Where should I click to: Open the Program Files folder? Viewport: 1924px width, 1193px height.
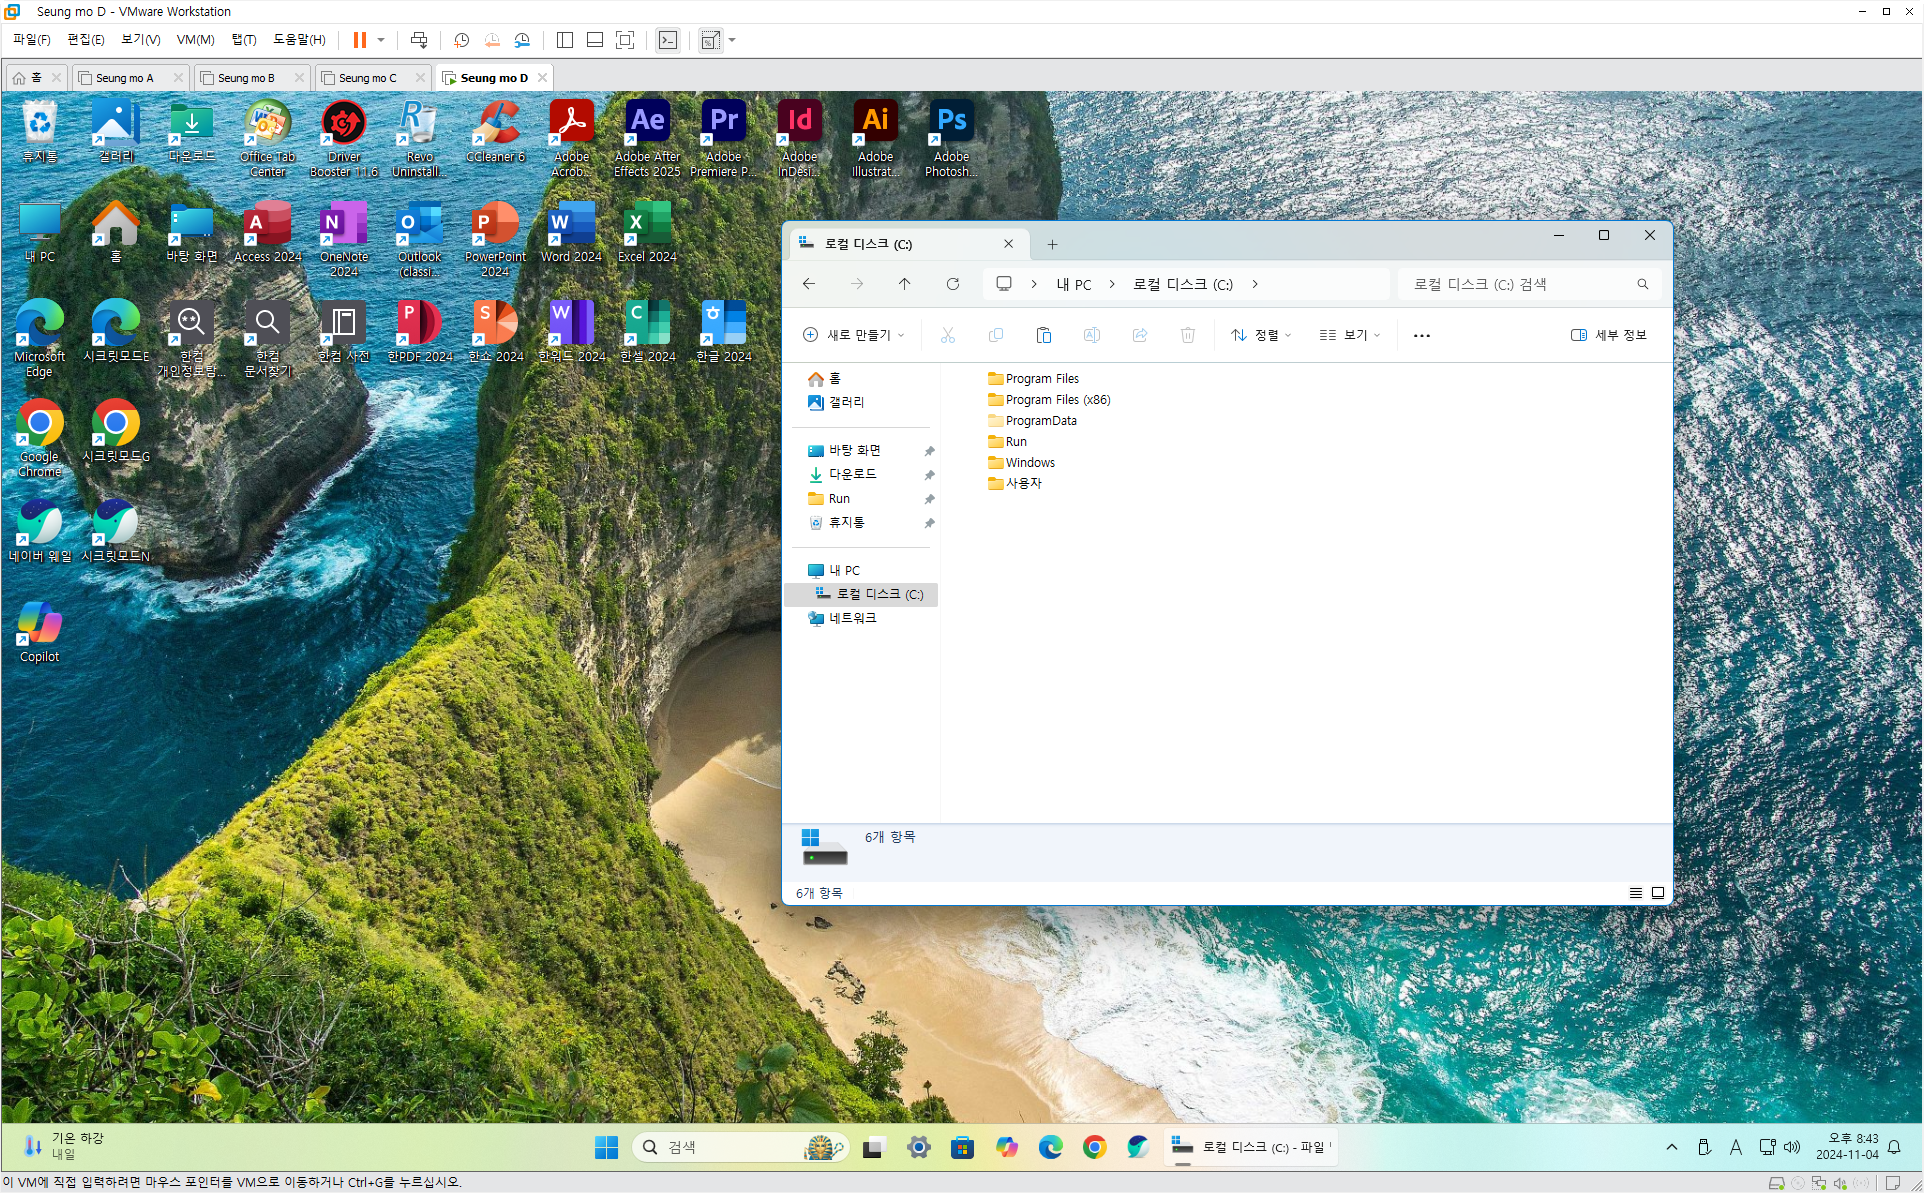tap(1041, 379)
